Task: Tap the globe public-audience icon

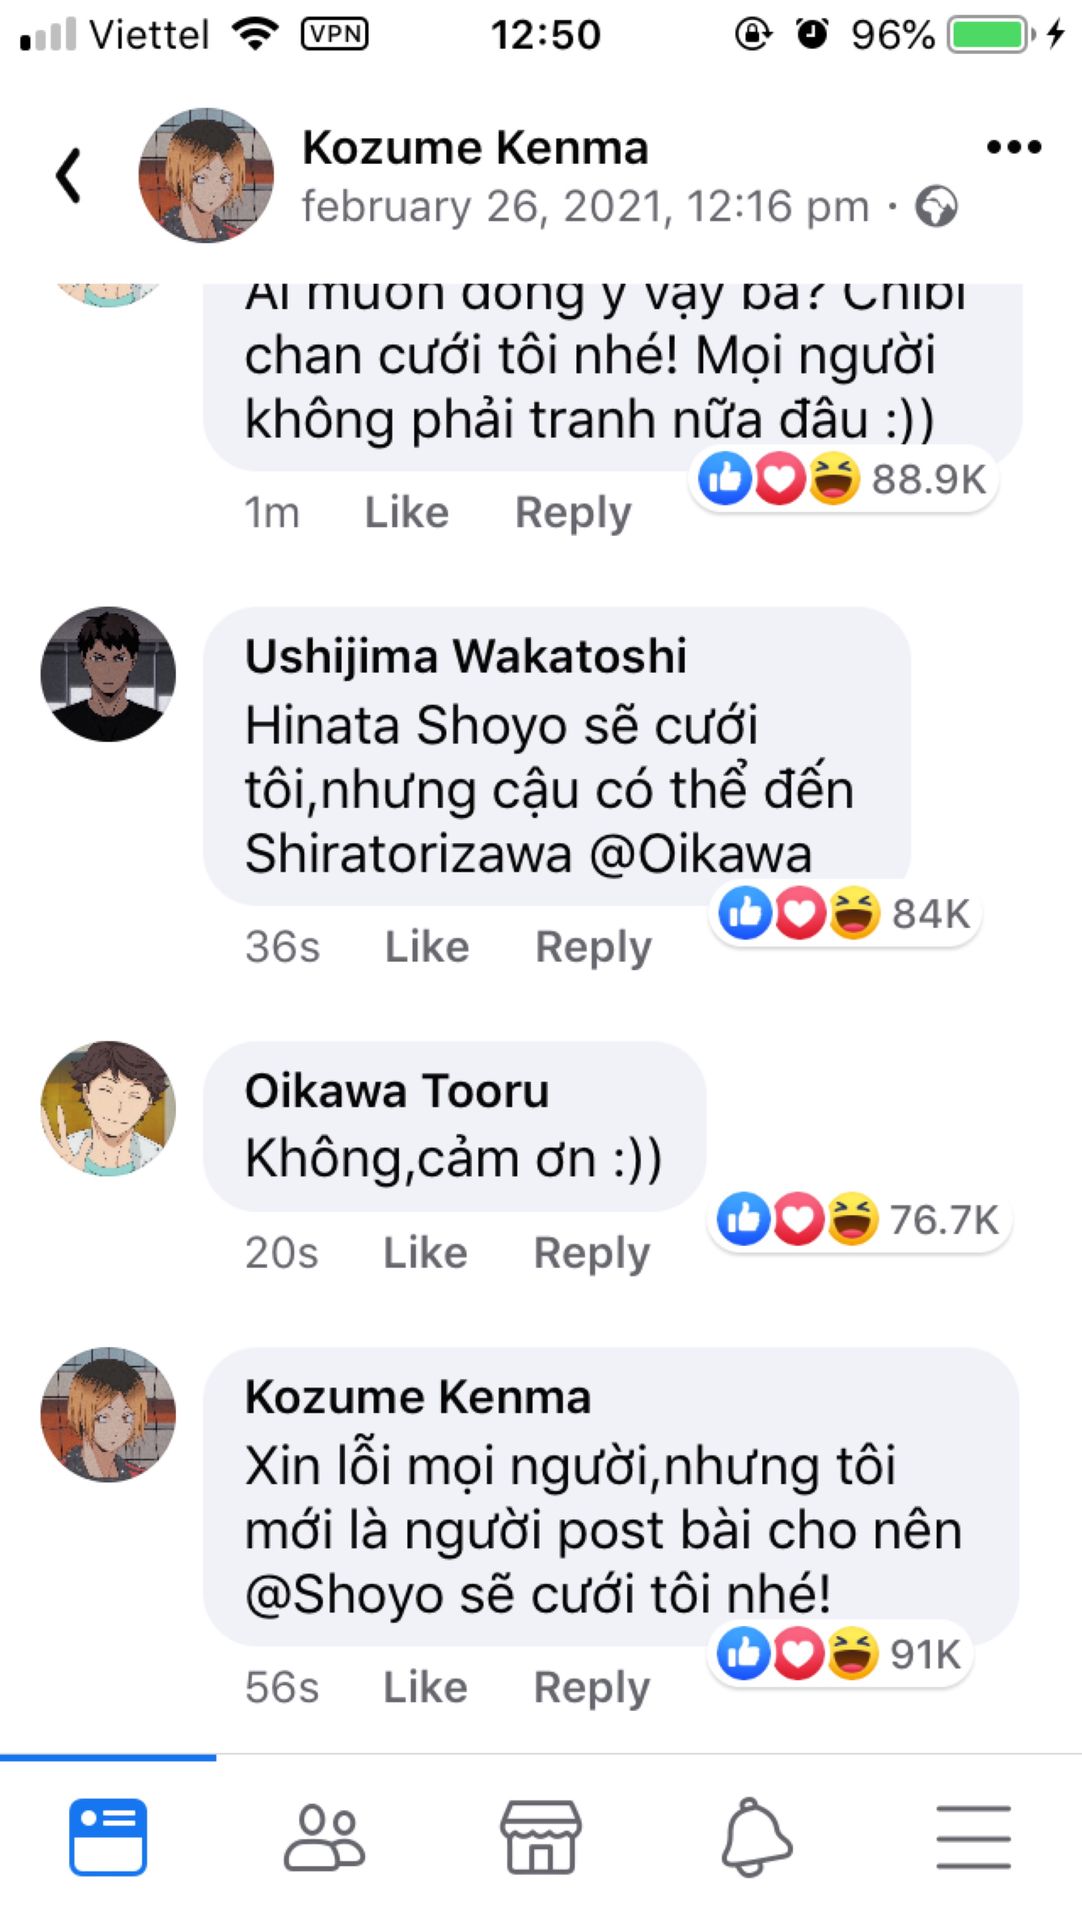Action: (937, 207)
